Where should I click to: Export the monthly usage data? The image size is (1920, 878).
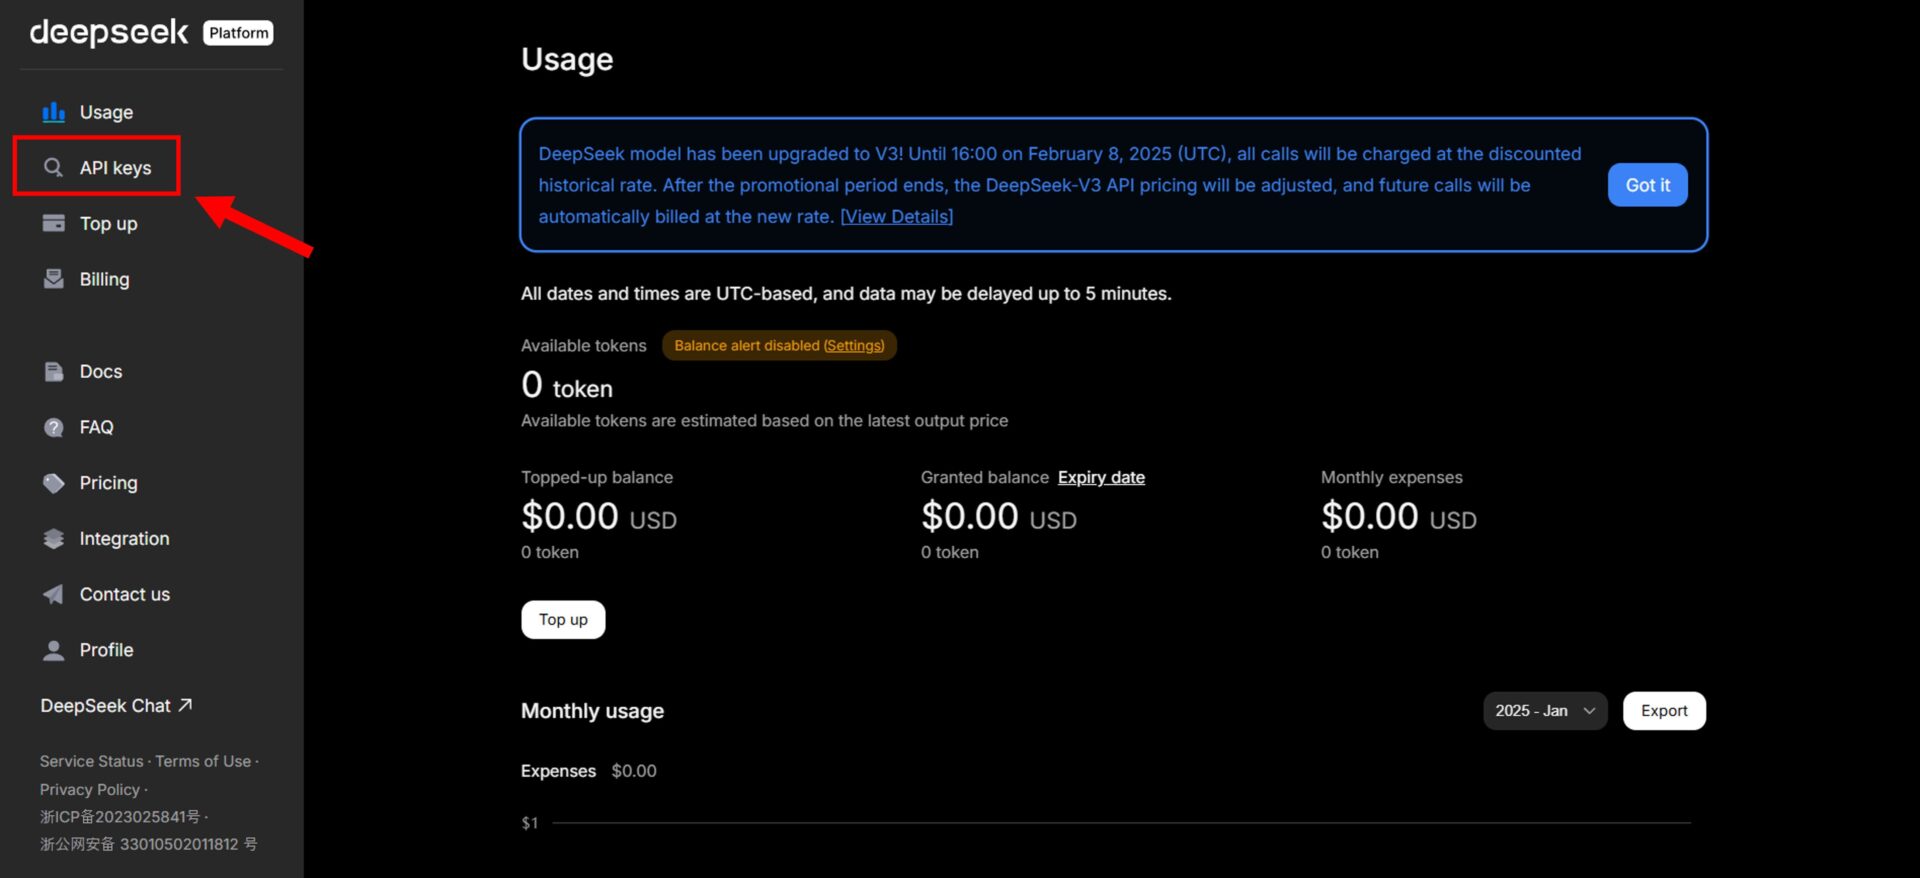pyautogui.click(x=1663, y=711)
